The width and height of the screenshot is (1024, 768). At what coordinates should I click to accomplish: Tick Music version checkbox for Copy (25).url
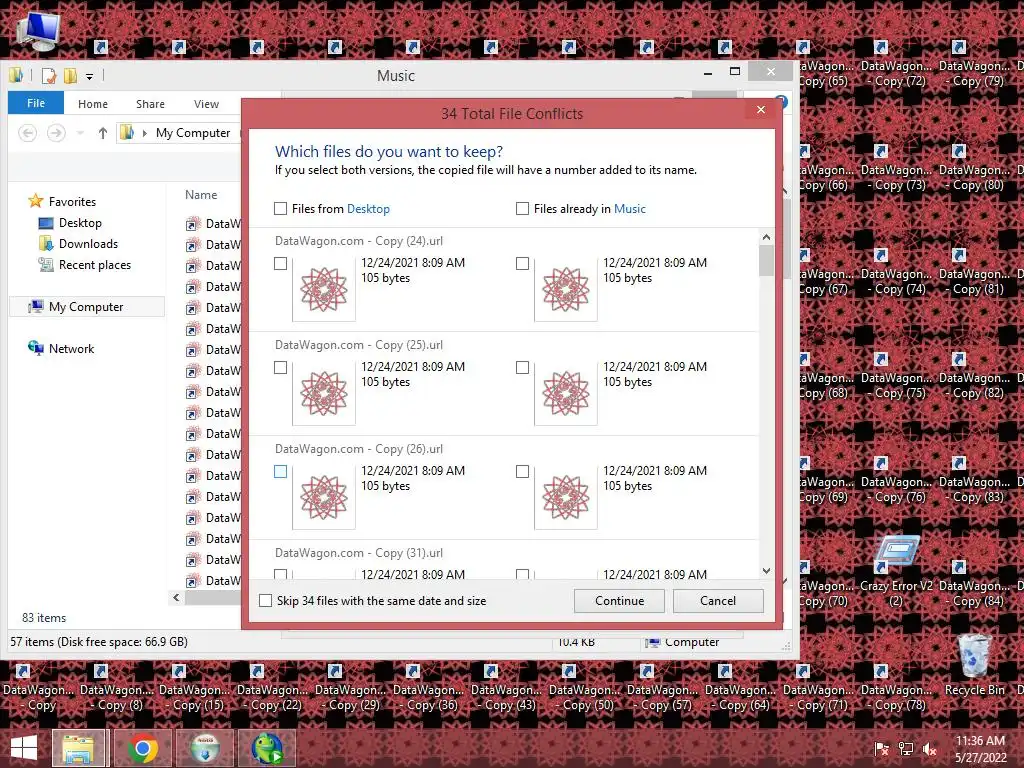click(x=522, y=368)
